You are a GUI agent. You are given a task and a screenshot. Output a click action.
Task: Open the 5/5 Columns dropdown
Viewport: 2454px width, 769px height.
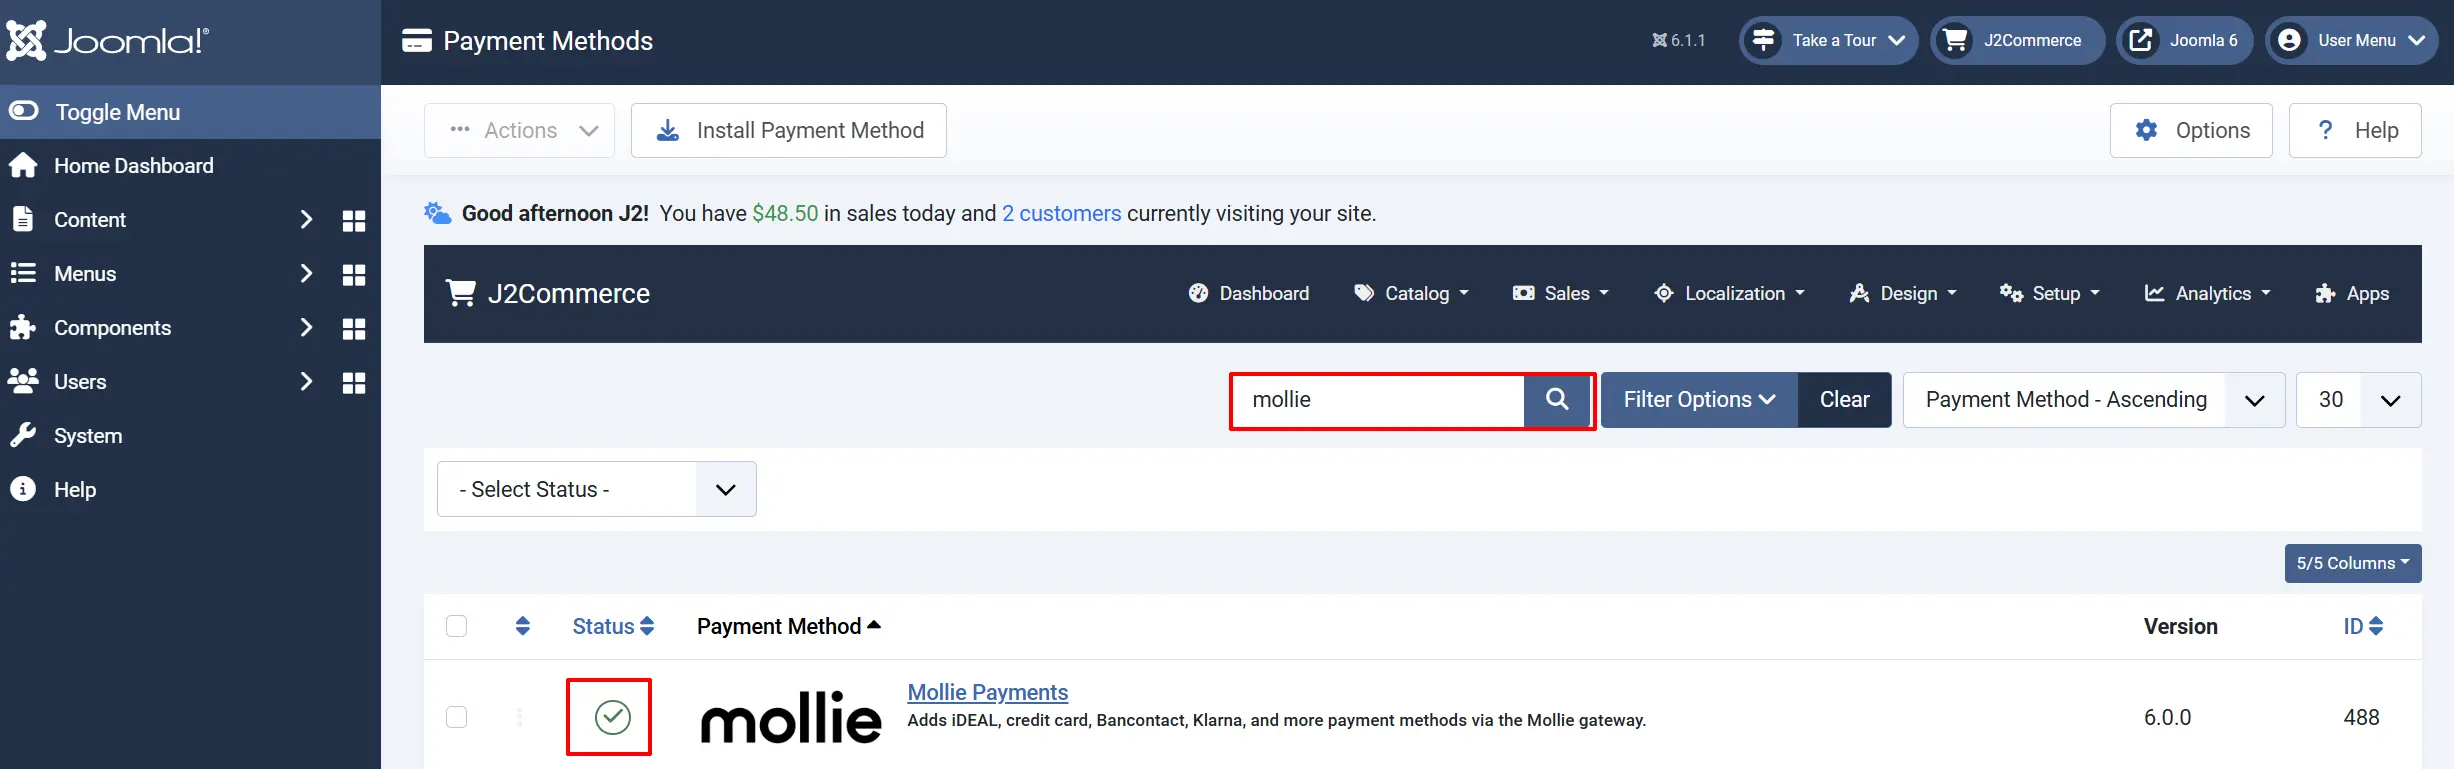(2352, 563)
